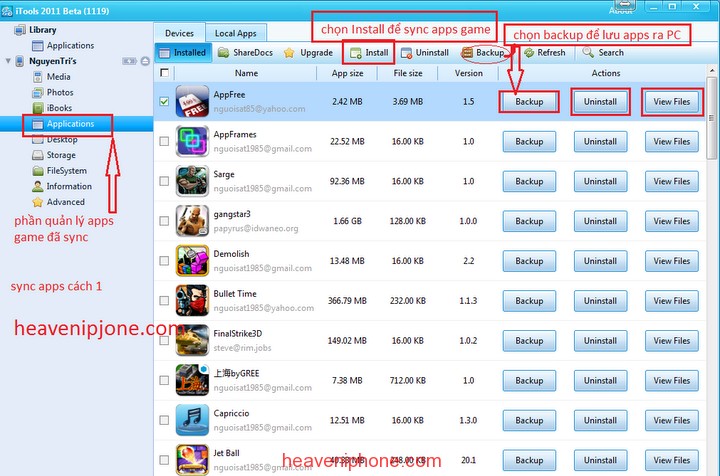
Task: Sort by the App size column header
Action: pos(347,73)
